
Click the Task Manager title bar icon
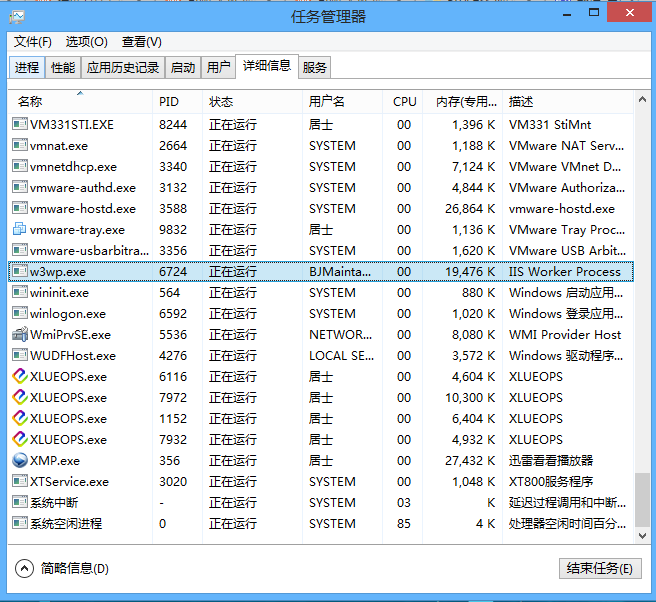click(17, 17)
